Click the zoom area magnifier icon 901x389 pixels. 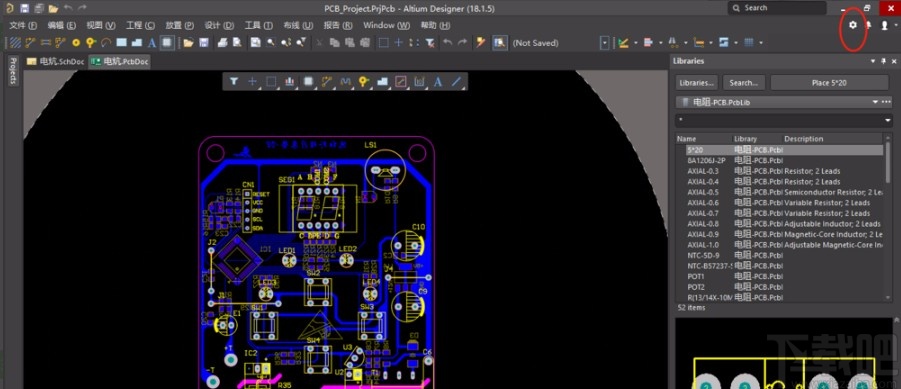(270, 43)
